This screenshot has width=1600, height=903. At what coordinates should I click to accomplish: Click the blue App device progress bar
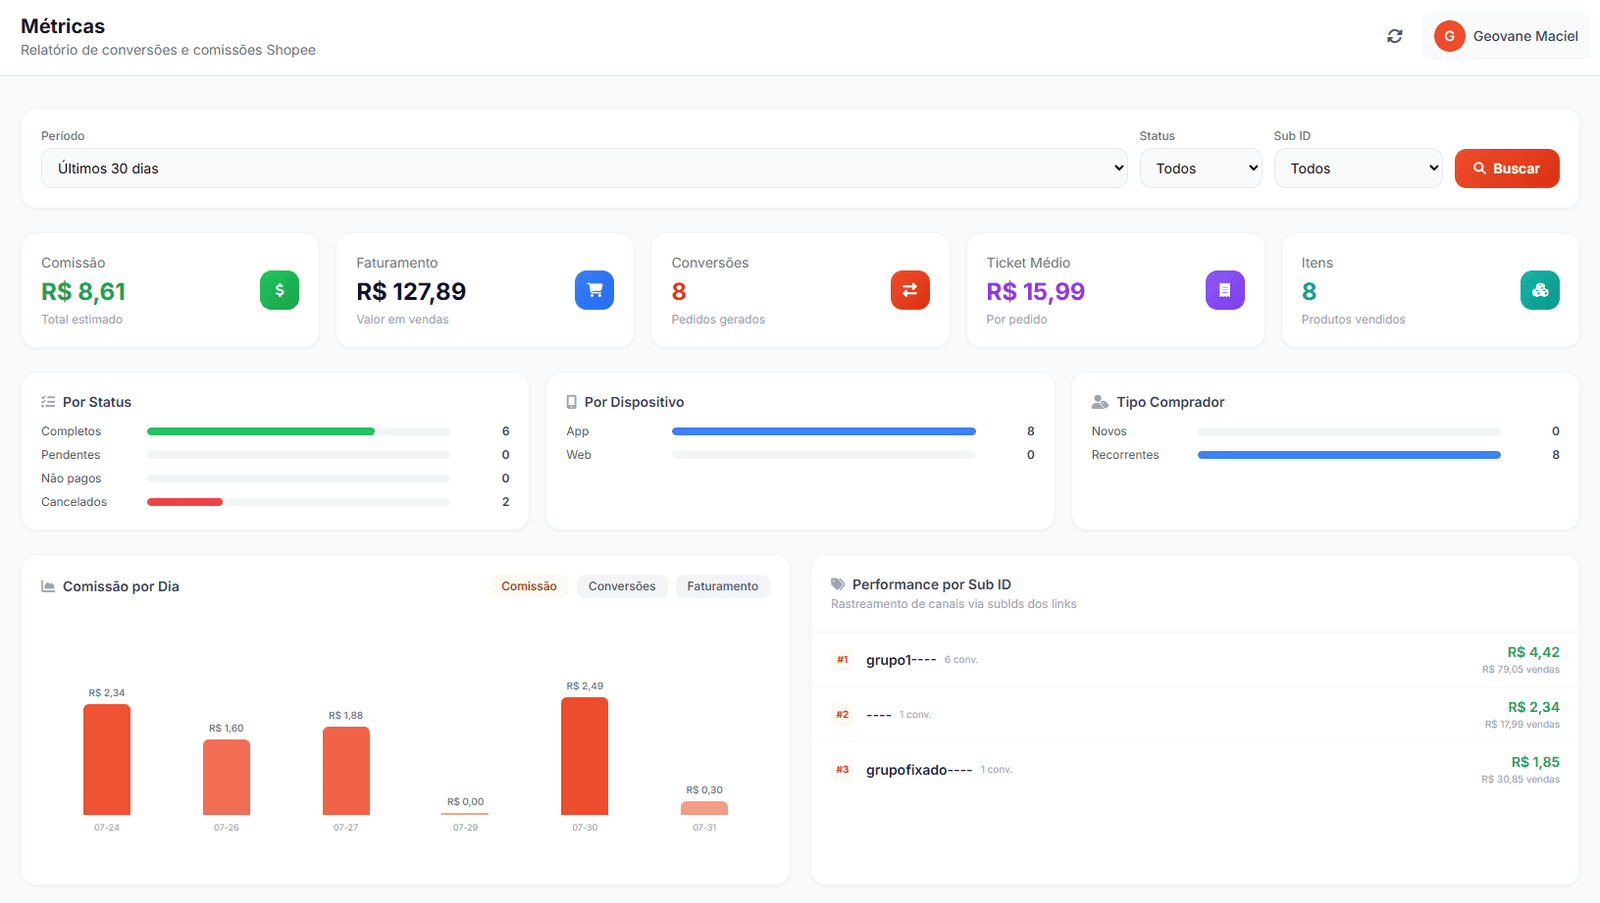click(x=824, y=431)
